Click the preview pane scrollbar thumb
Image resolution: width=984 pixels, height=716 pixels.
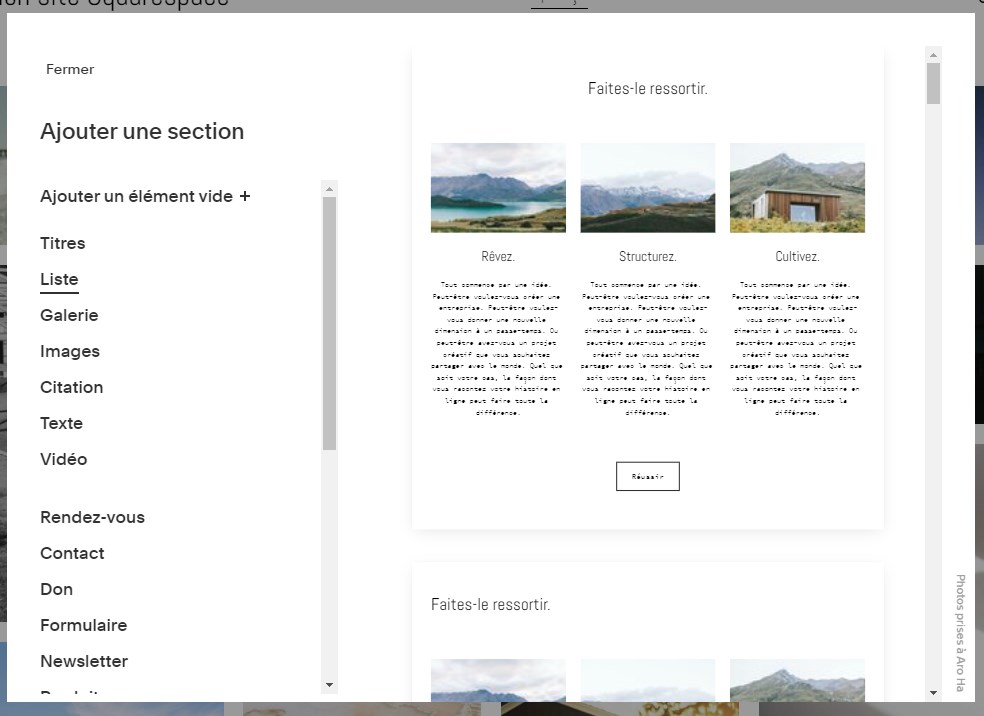(933, 83)
